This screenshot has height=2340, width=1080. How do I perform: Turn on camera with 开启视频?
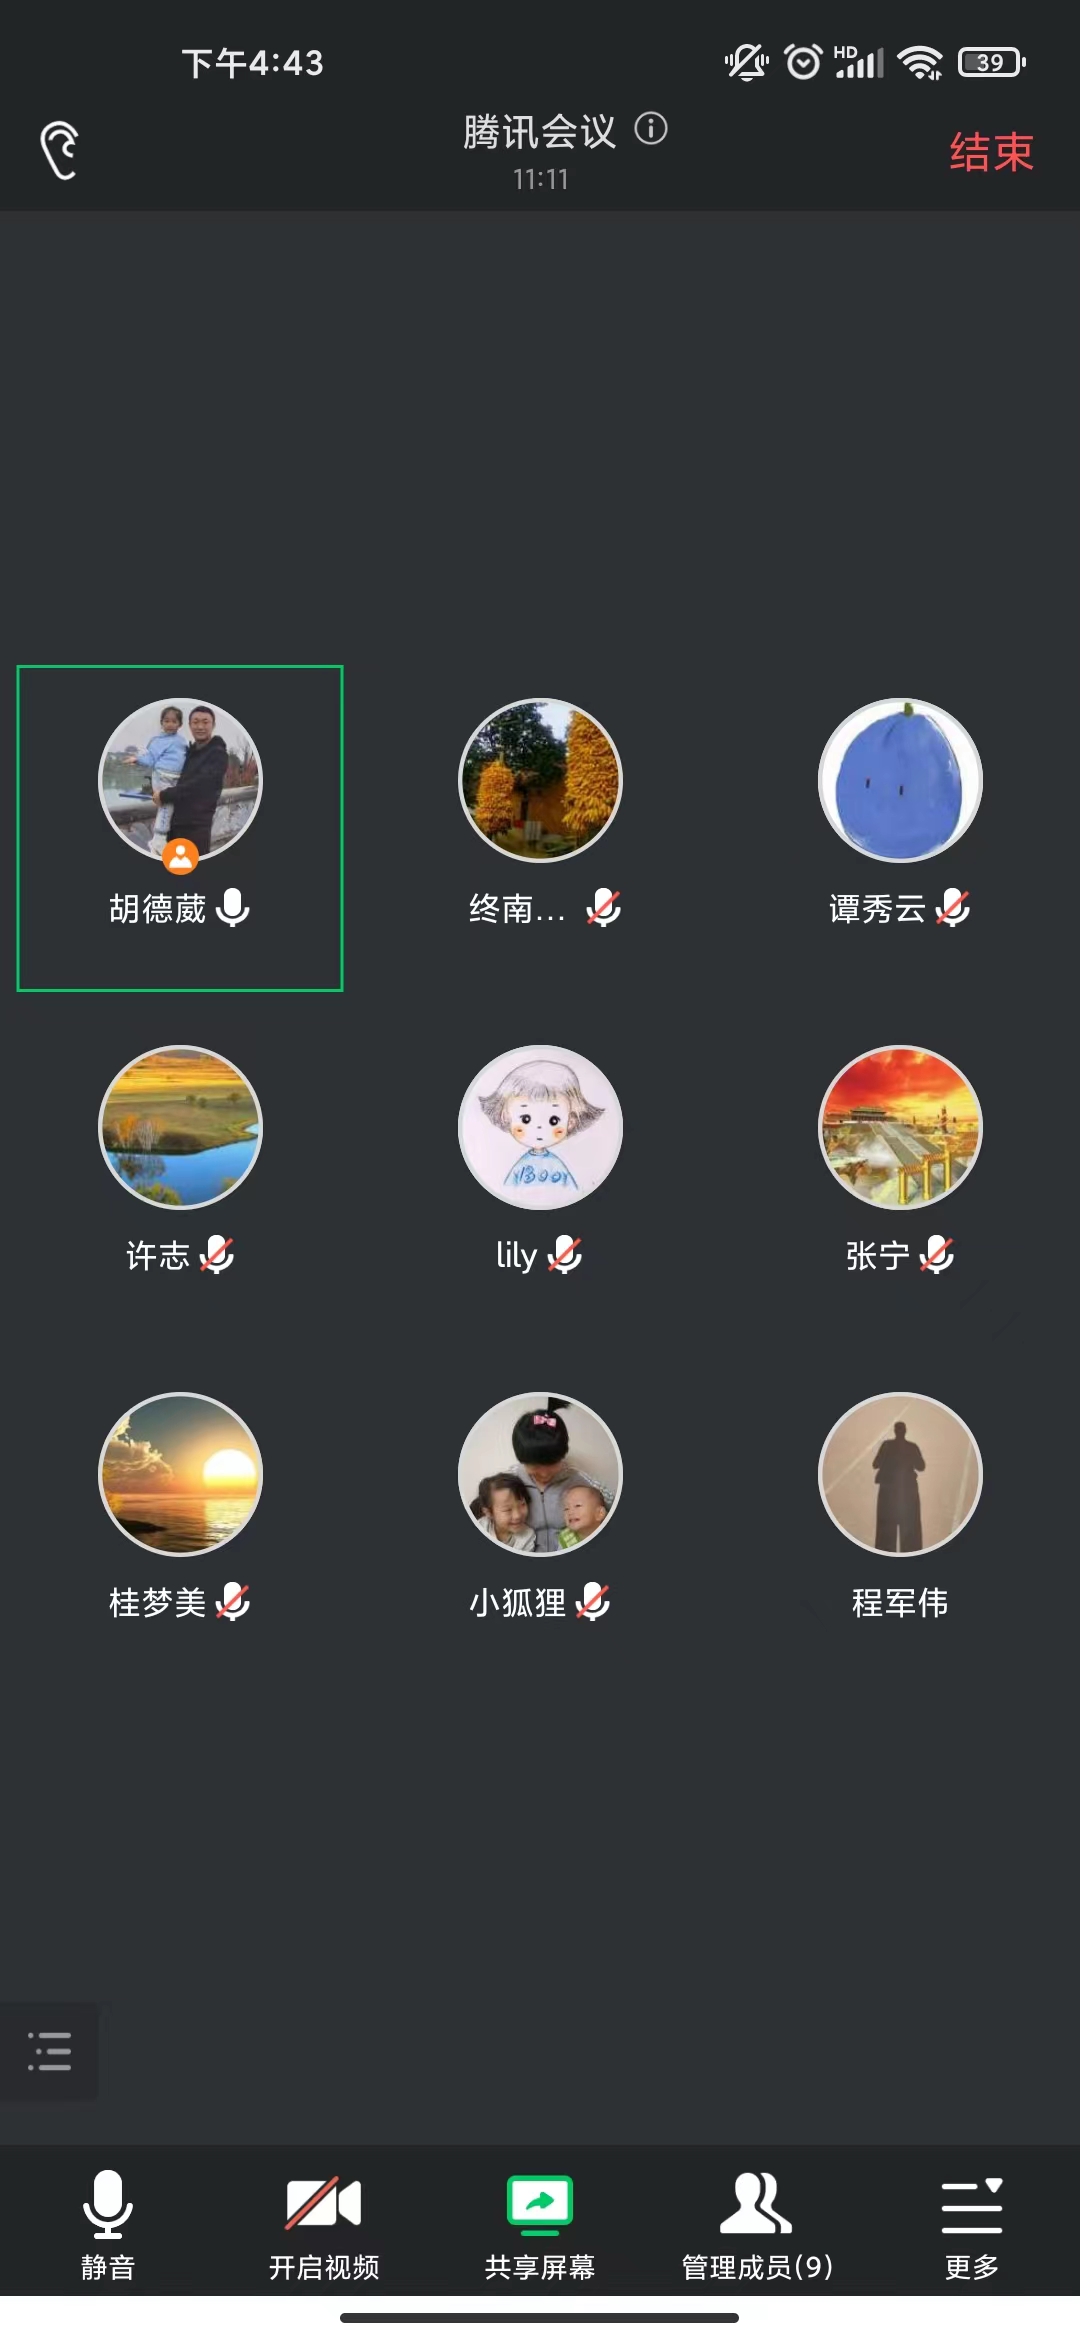324,2223
